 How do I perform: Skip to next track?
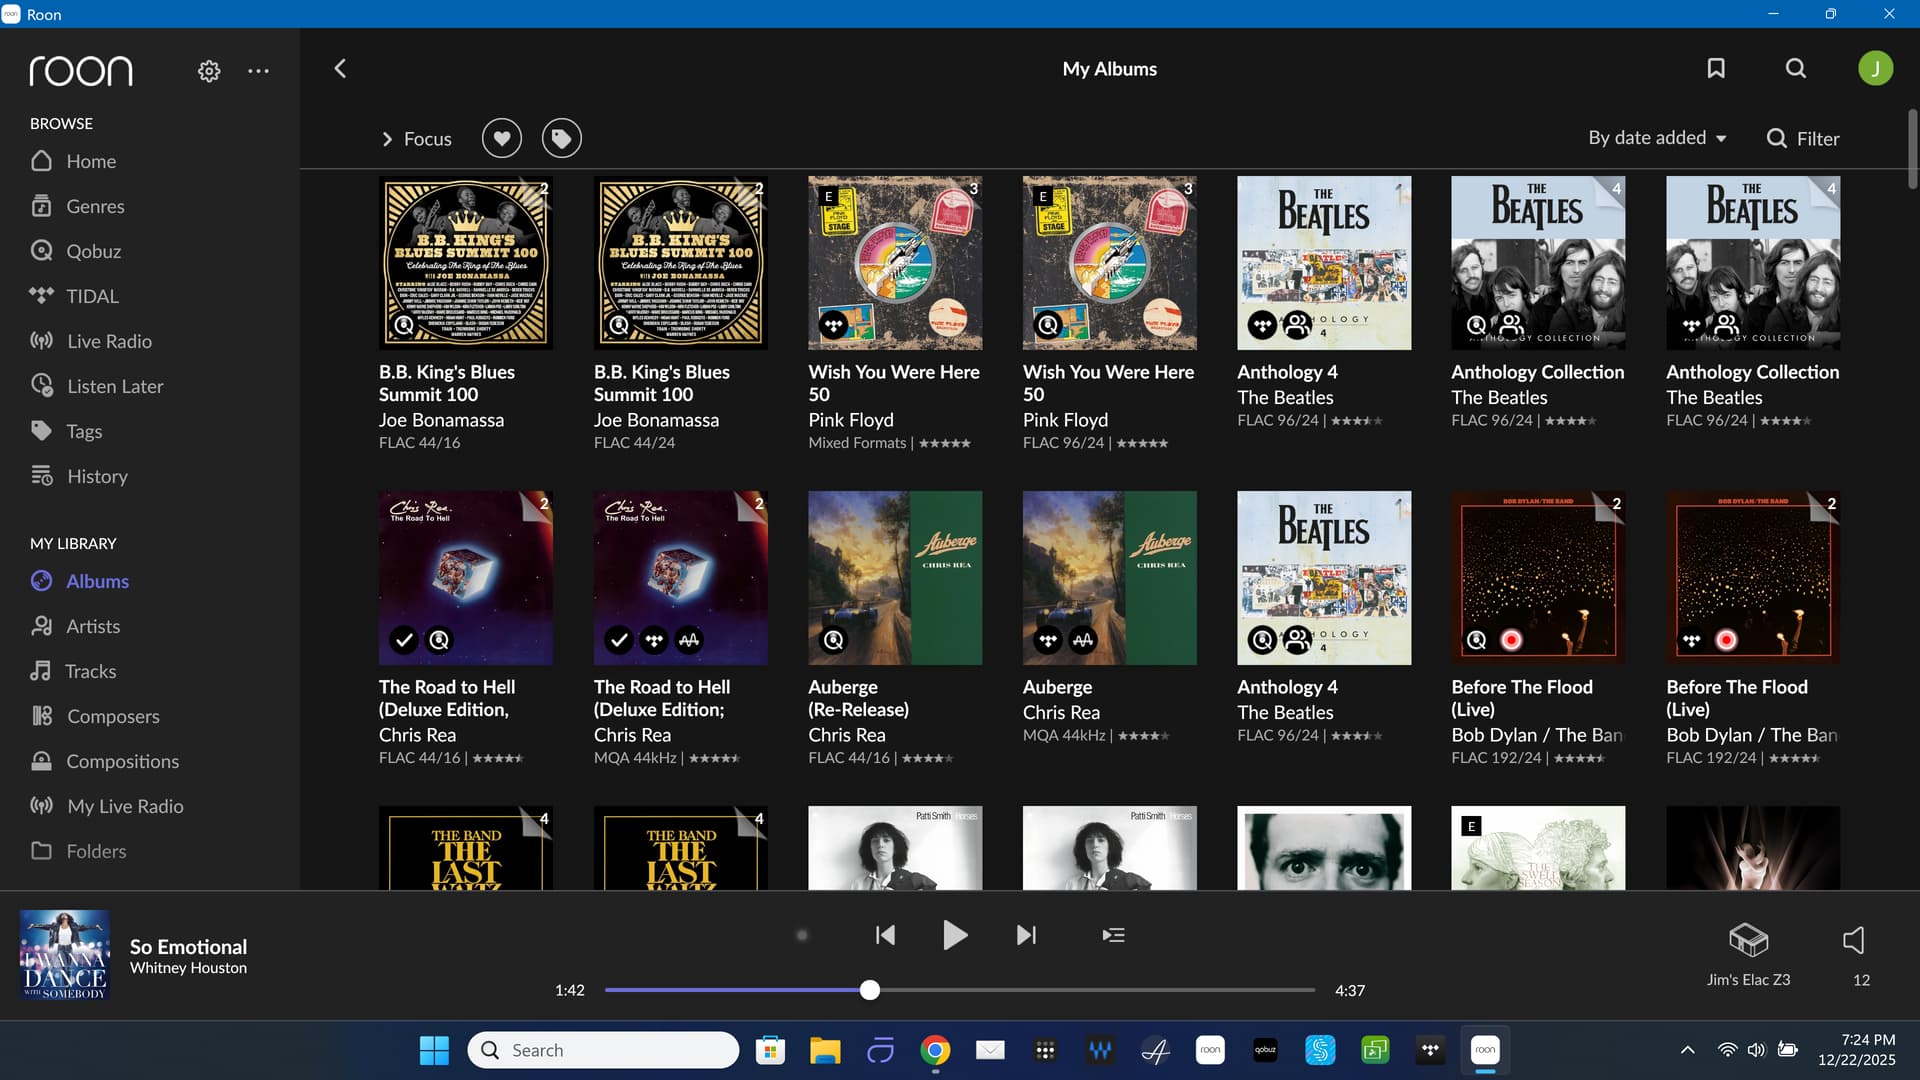click(x=1026, y=935)
